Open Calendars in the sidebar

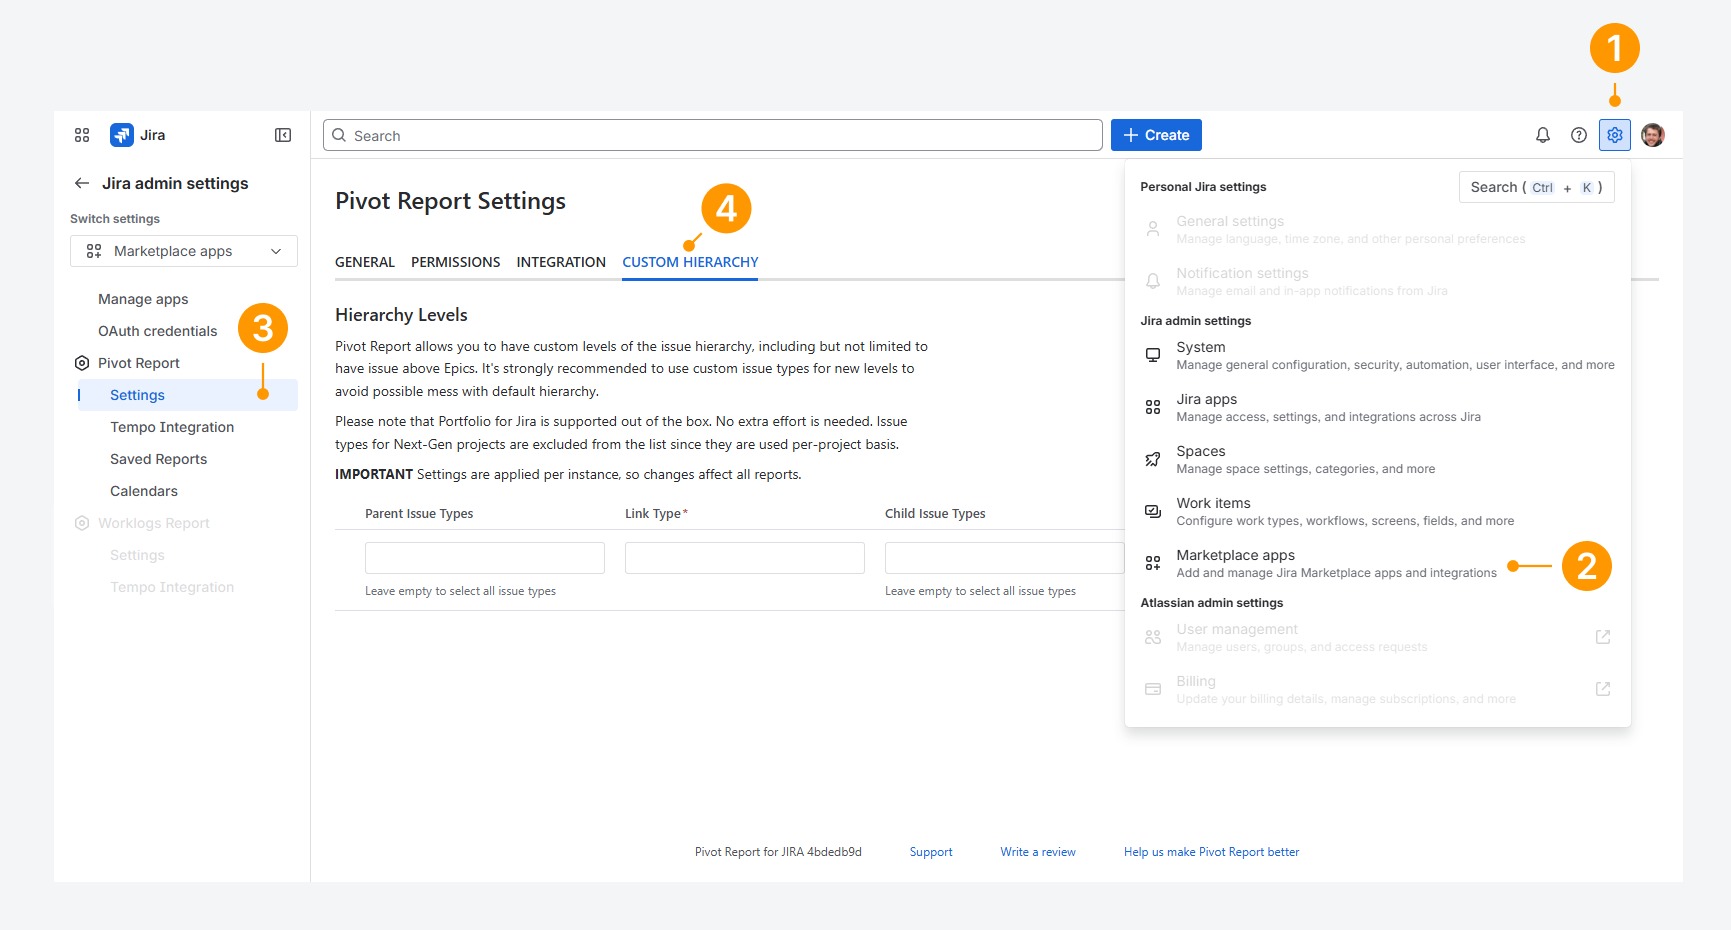(144, 491)
